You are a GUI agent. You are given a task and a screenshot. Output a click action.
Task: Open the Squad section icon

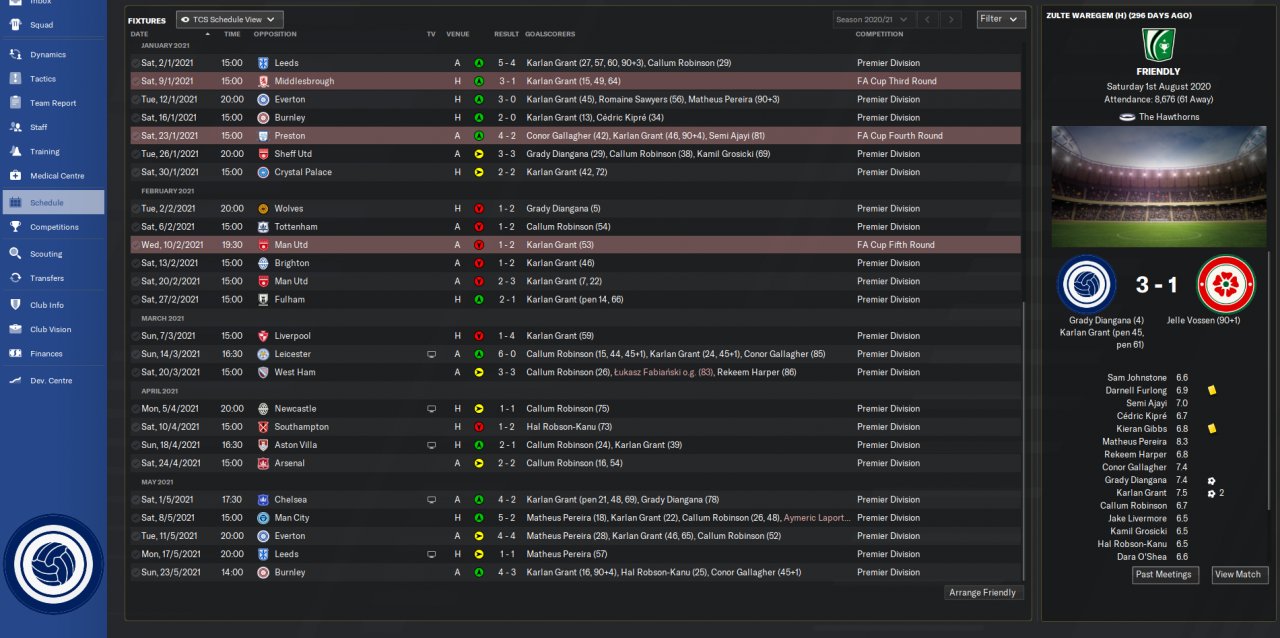tap(15, 25)
